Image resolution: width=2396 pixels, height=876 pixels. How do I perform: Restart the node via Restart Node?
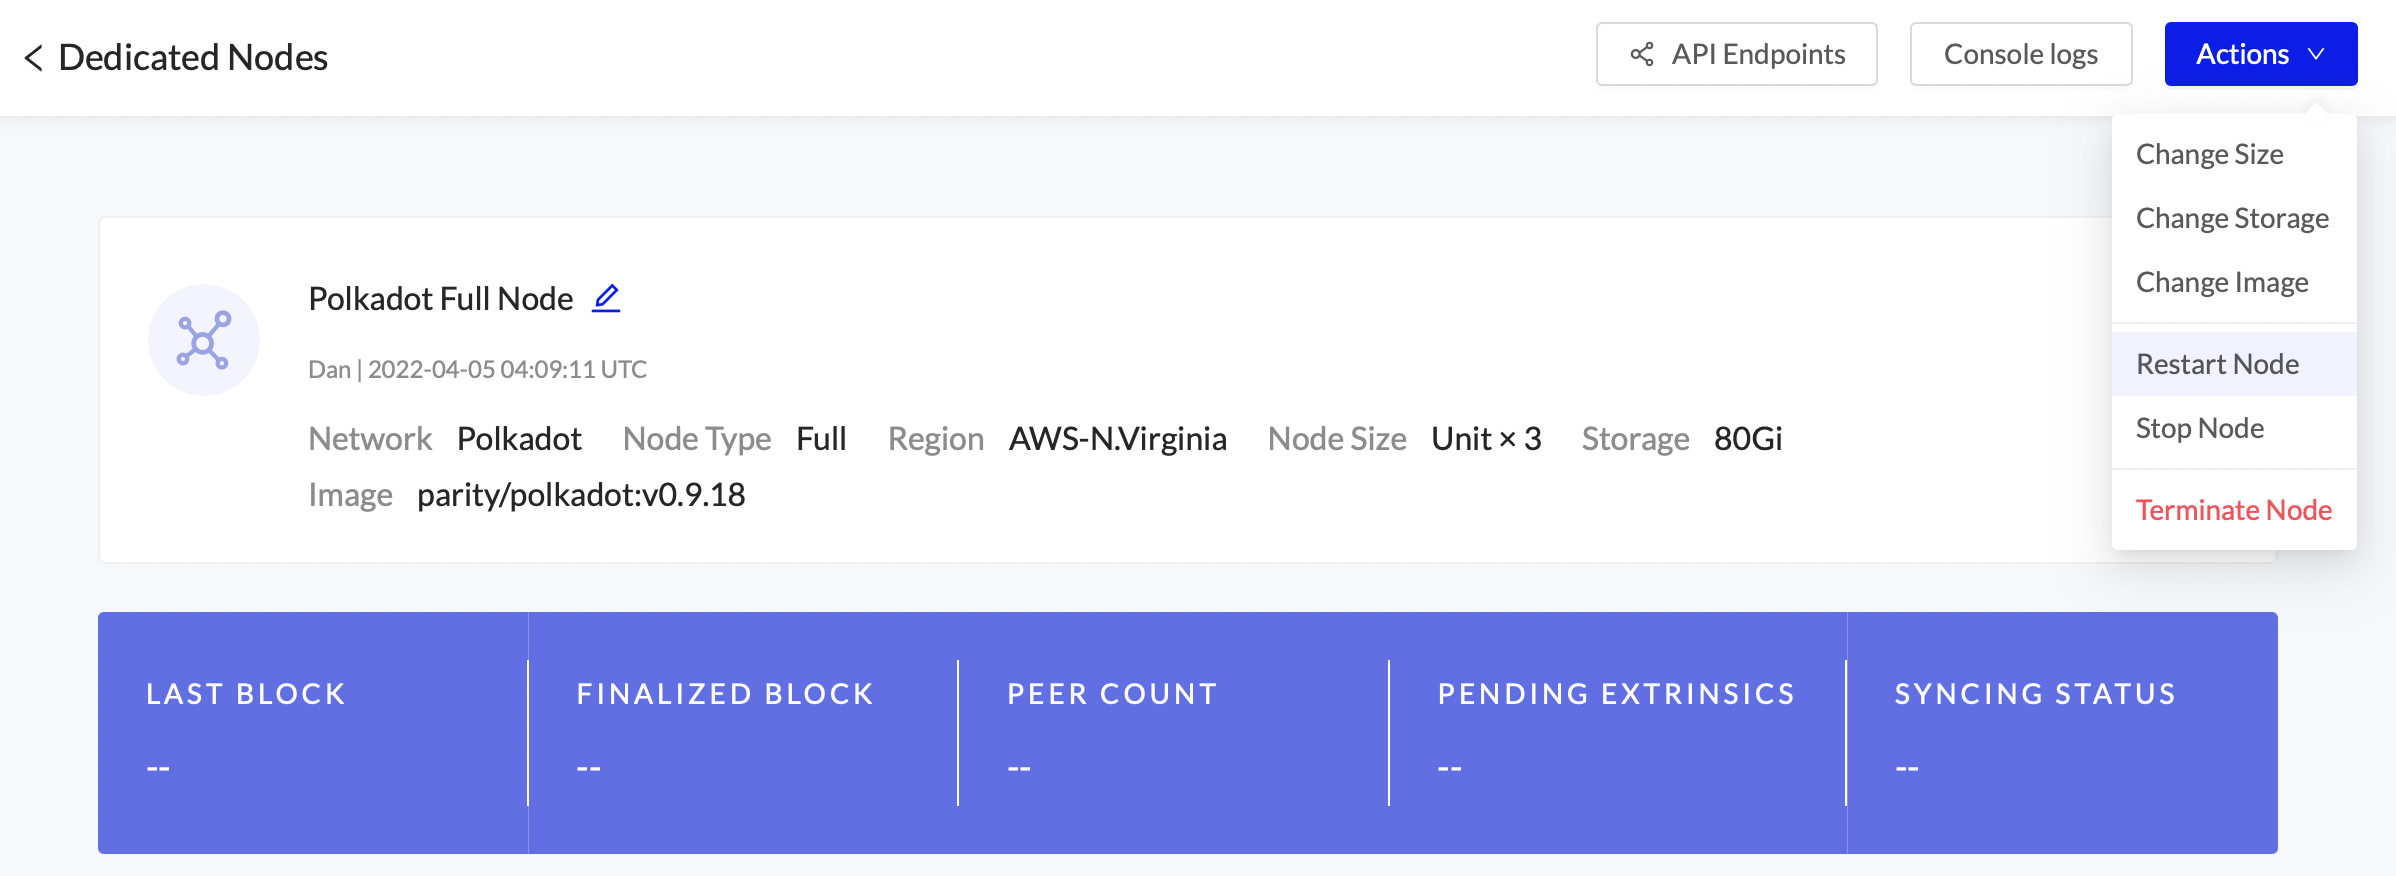pyautogui.click(x=2217, y=364)
